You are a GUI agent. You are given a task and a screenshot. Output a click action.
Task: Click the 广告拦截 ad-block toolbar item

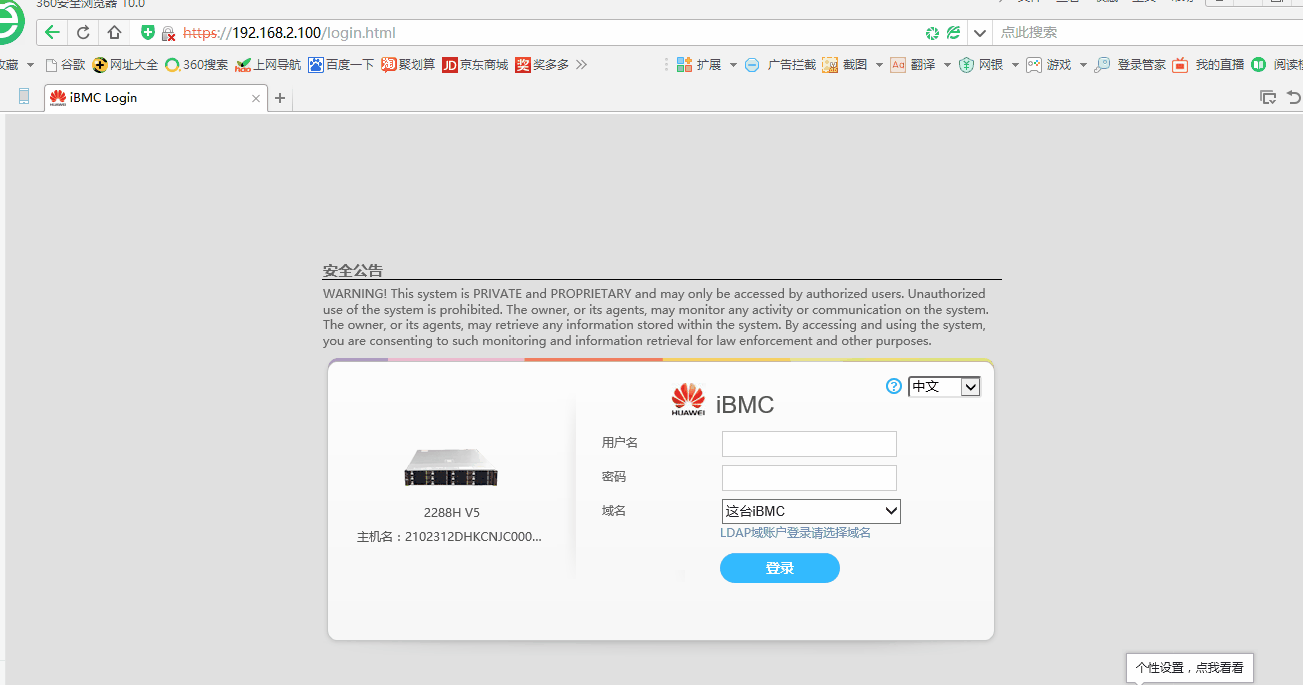780,64
